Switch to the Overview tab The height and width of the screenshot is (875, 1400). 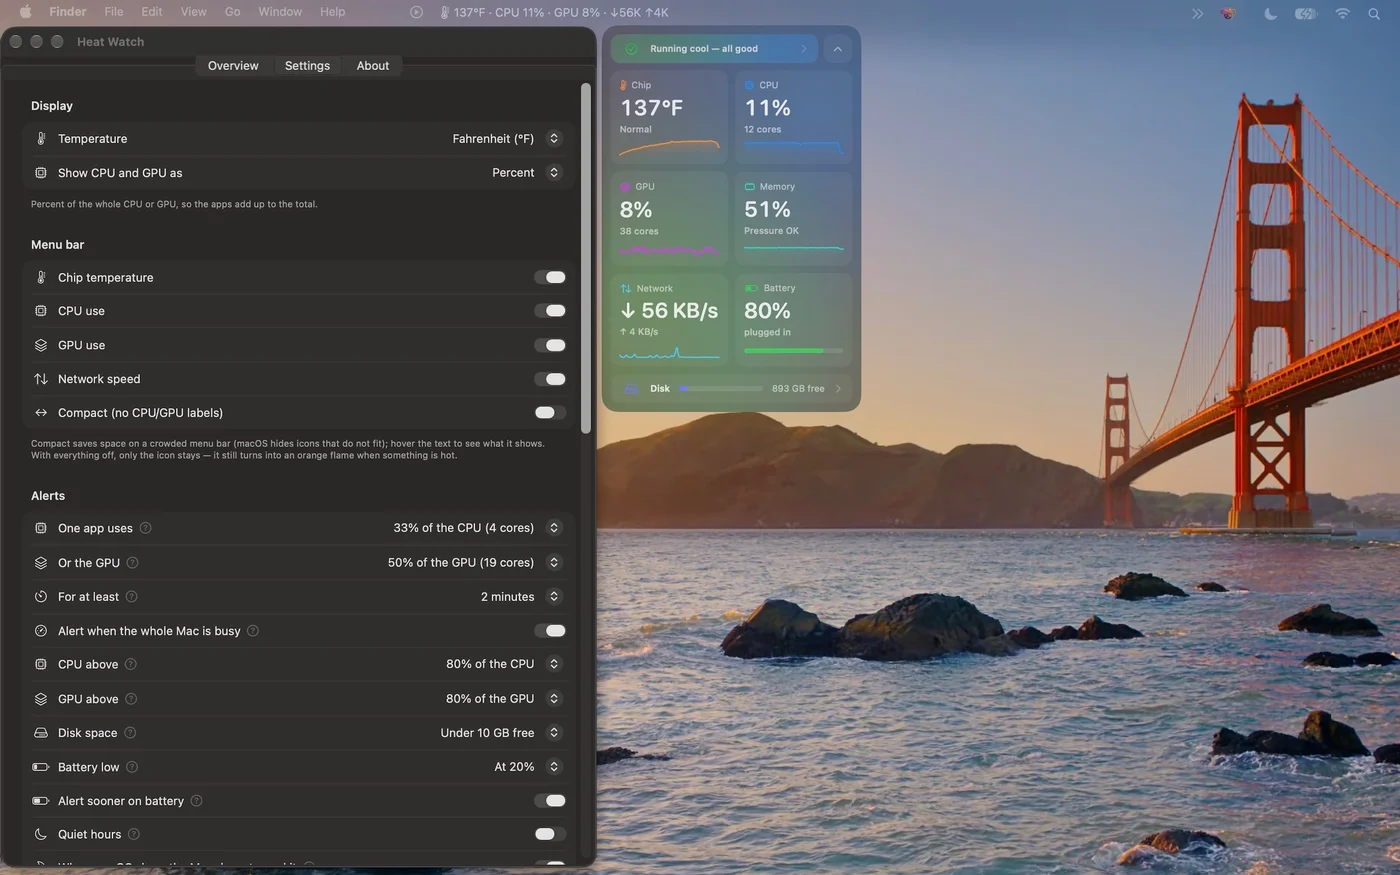pos(233,66)
